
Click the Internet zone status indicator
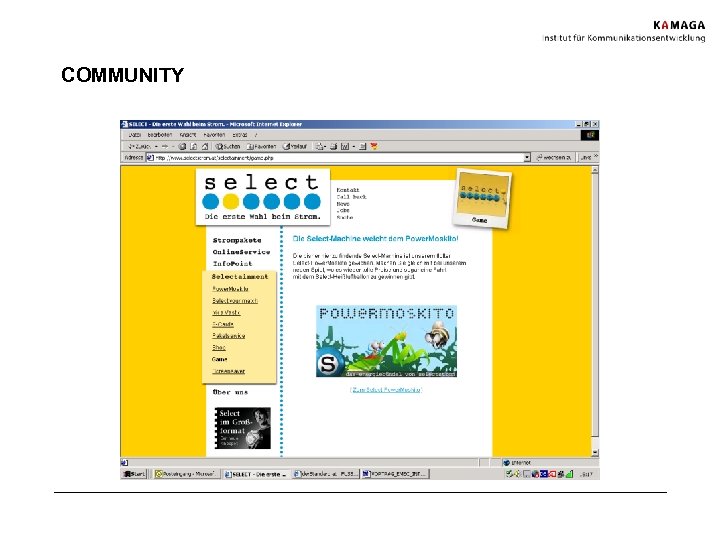click(517, 462)
